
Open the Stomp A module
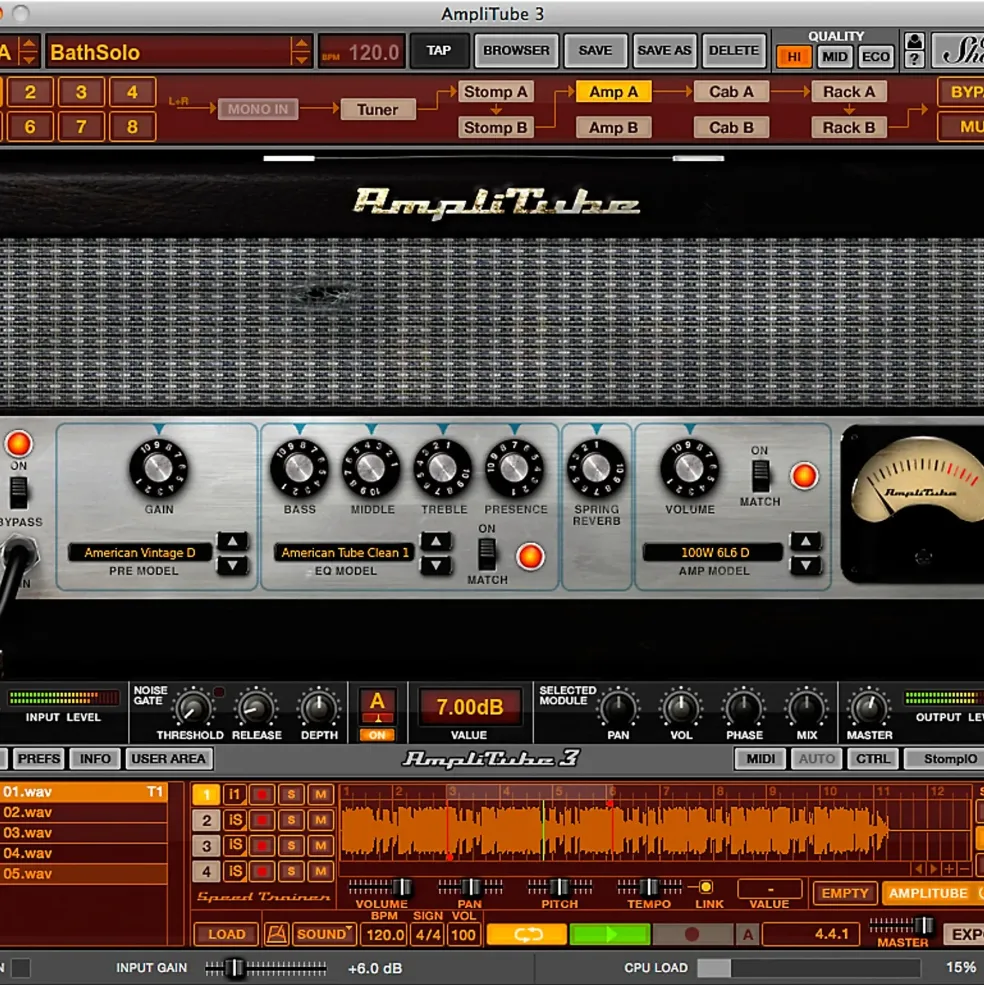pos(495,92)
